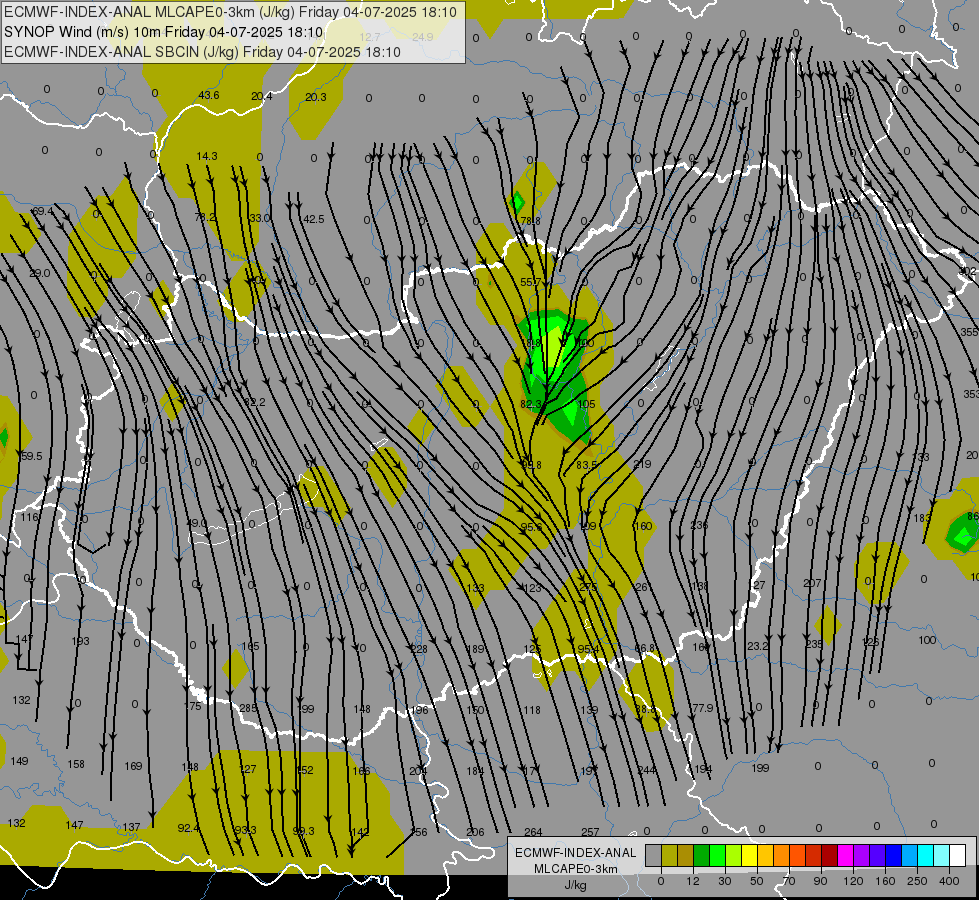Click the map value 184
The width and height of the screenshot is (979, 900).
475,771
